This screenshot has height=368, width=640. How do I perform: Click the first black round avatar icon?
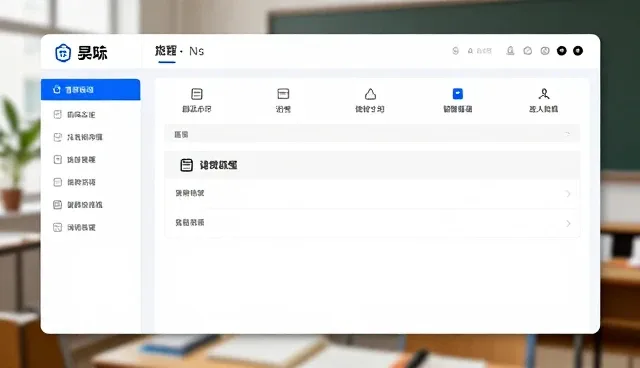[562, 51]
